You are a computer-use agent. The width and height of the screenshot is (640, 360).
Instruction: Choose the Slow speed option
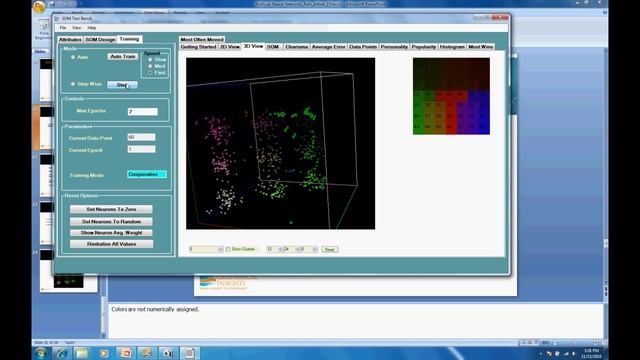[x=150, y=60]
